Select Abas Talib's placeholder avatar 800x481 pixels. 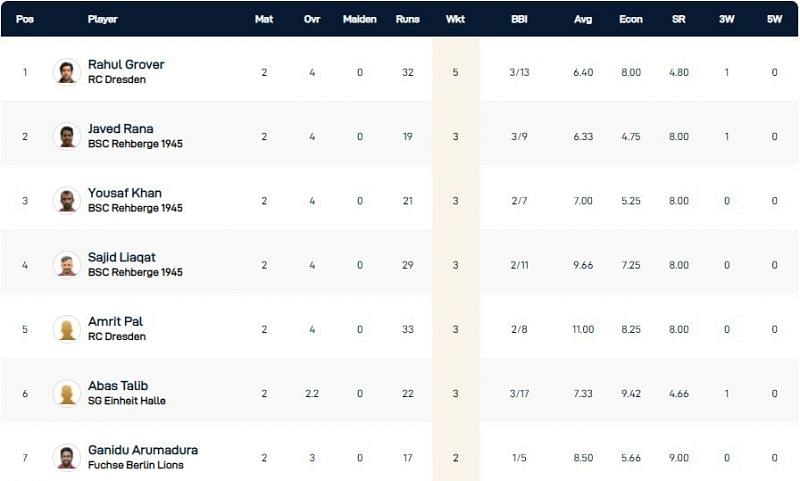pos(67,392)
